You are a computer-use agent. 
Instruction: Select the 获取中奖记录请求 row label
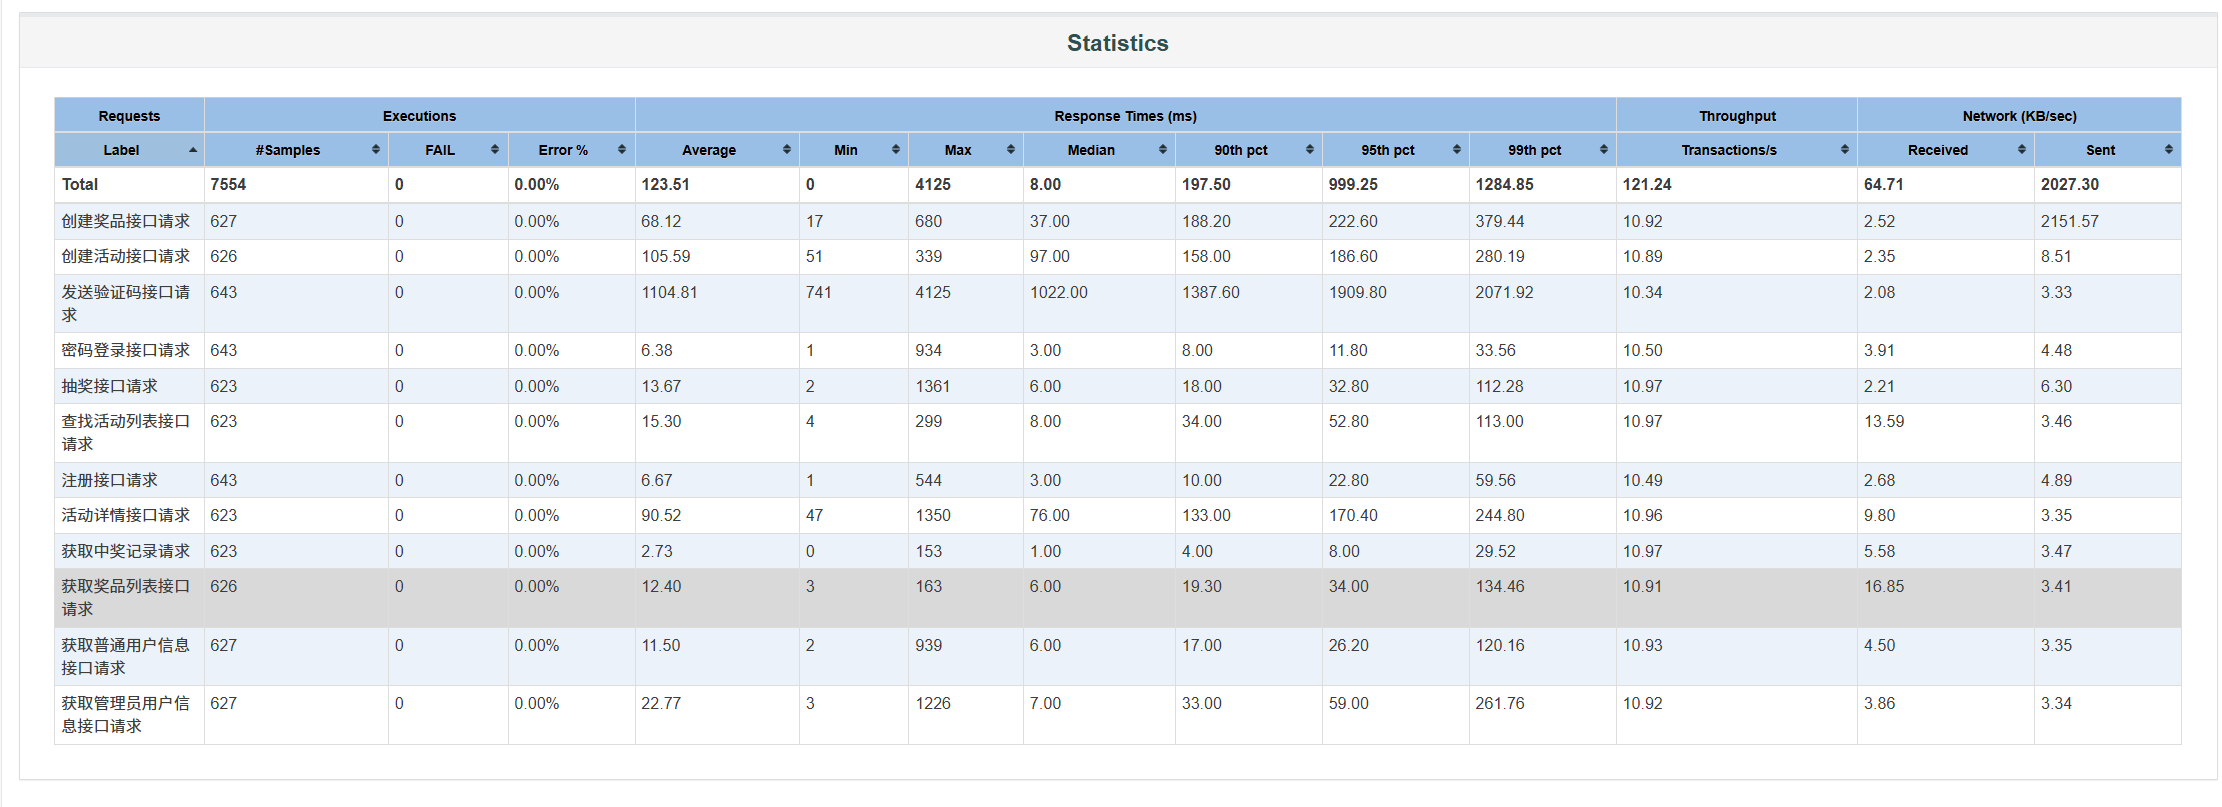125,551
